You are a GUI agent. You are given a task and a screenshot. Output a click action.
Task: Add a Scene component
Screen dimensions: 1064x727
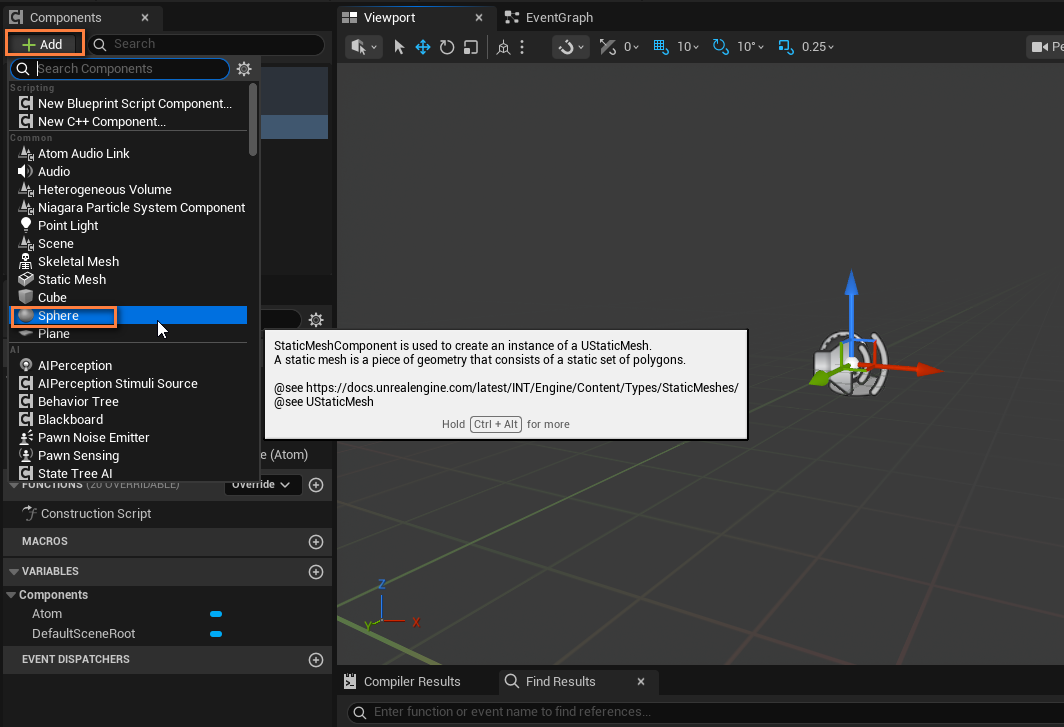click(x=128, y=244)
